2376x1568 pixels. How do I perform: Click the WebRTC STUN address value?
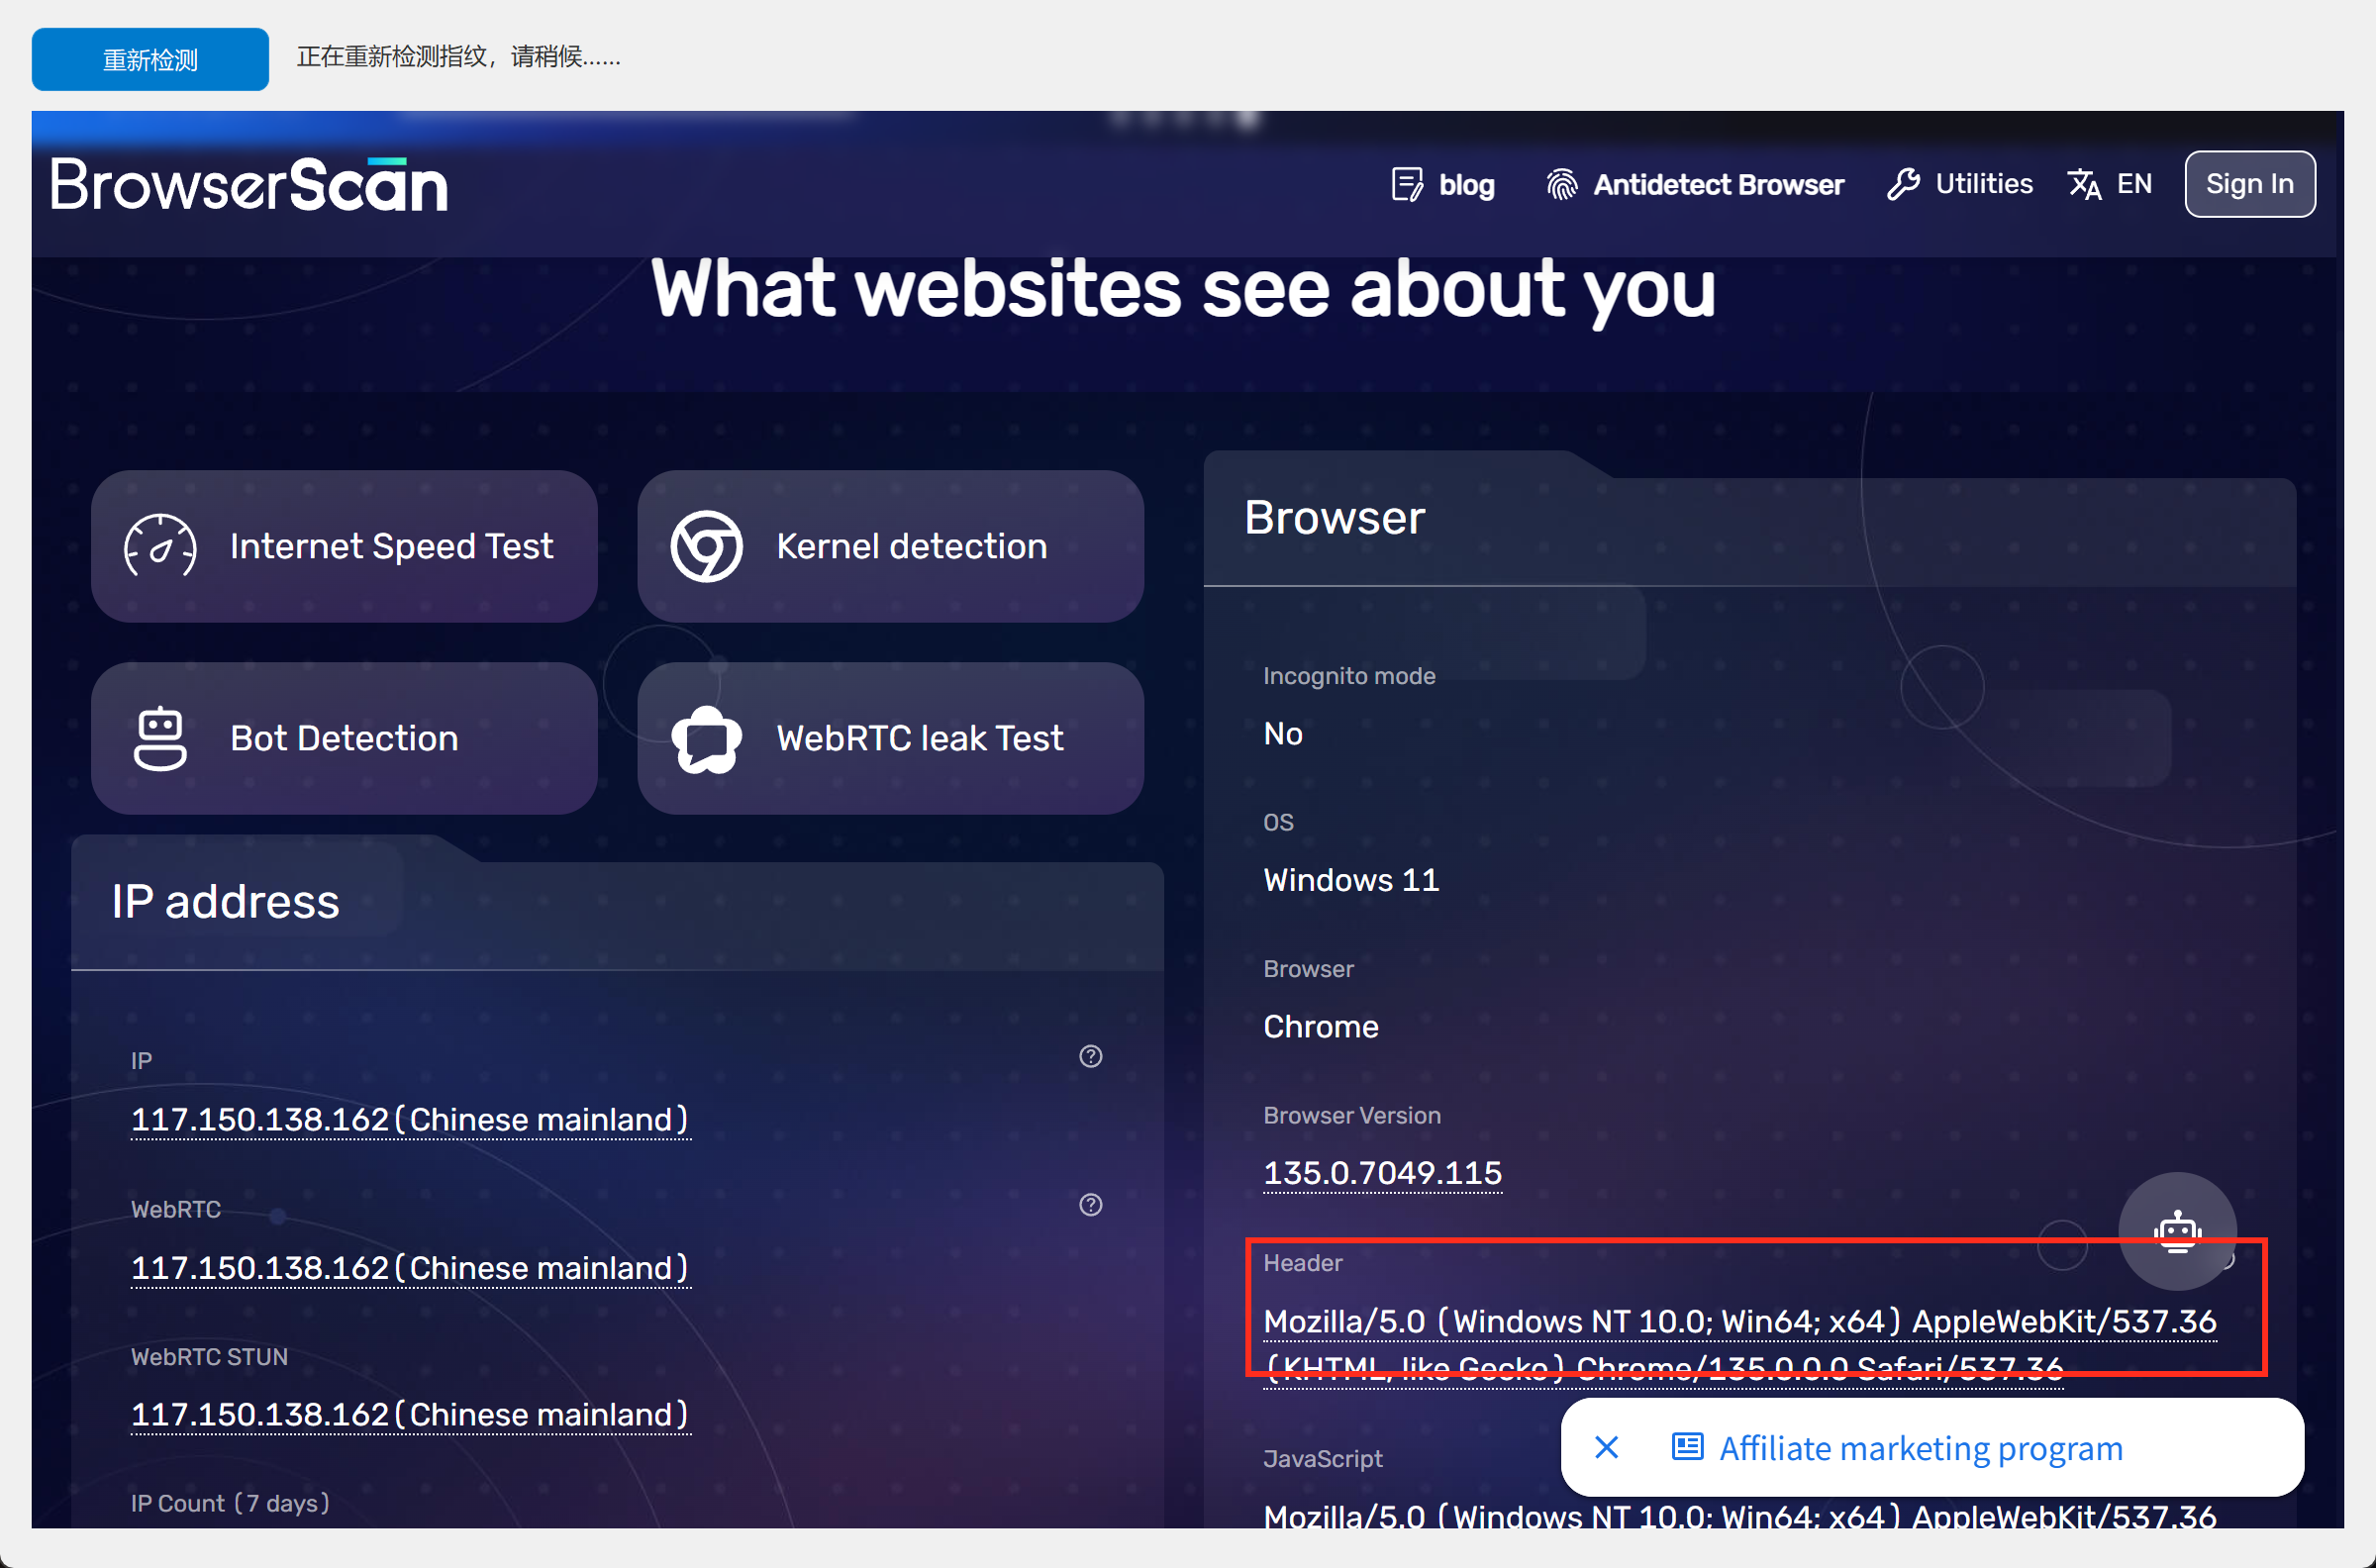(x=410, y=1414)
